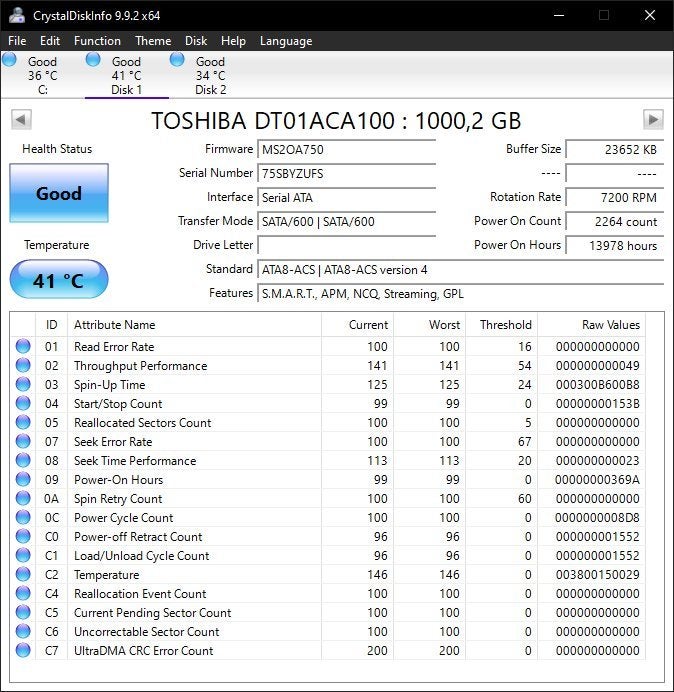The height and width of the screenshot is (692, 674).
Task: Click status orb for Load/Unload Cycle Count
Action: tap(23, 555)
